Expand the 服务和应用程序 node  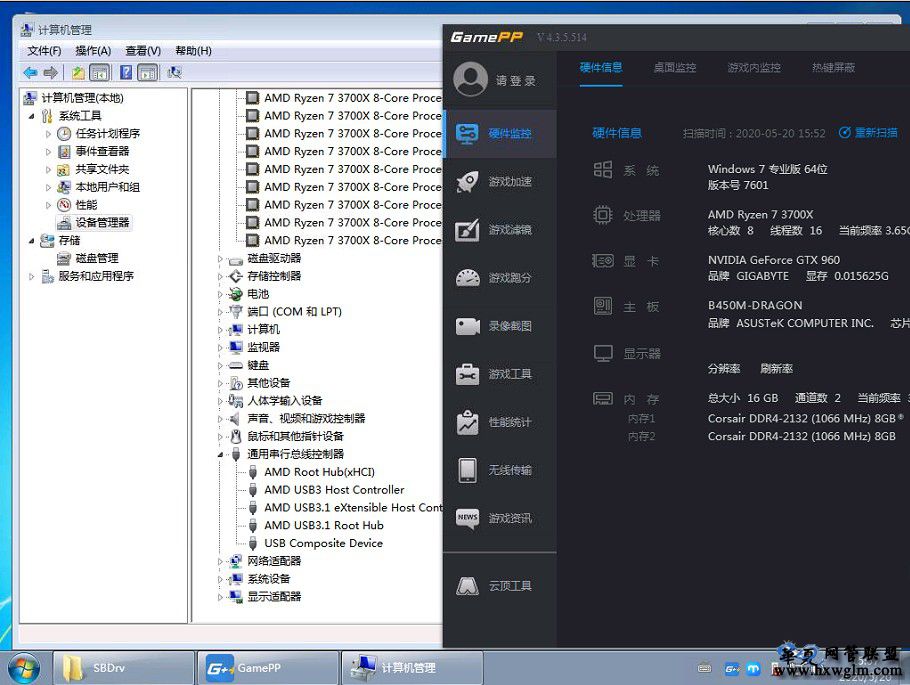(x=32, y=276)
